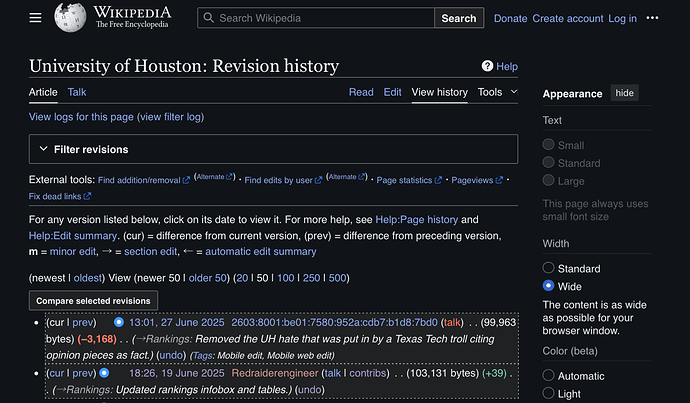Viewport: 690px width, 403px height.
Task: Click the Wikipedia globe logo
Action: click(x=70, y=18)
